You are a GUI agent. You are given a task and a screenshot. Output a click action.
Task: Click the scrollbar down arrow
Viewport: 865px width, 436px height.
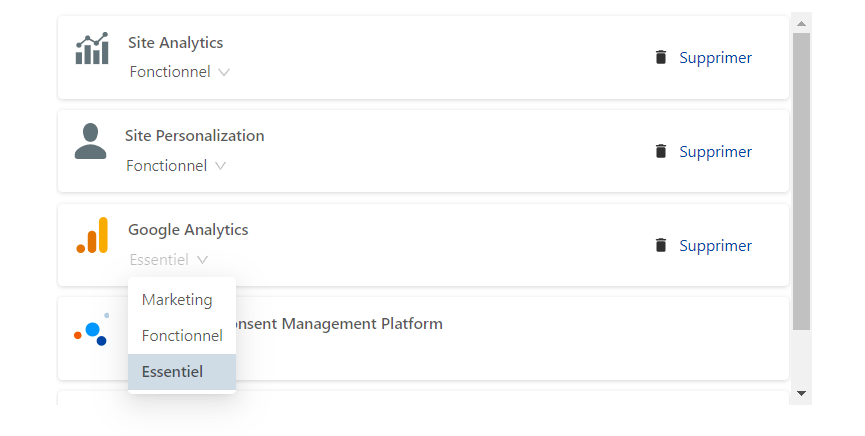pos(802,394)
